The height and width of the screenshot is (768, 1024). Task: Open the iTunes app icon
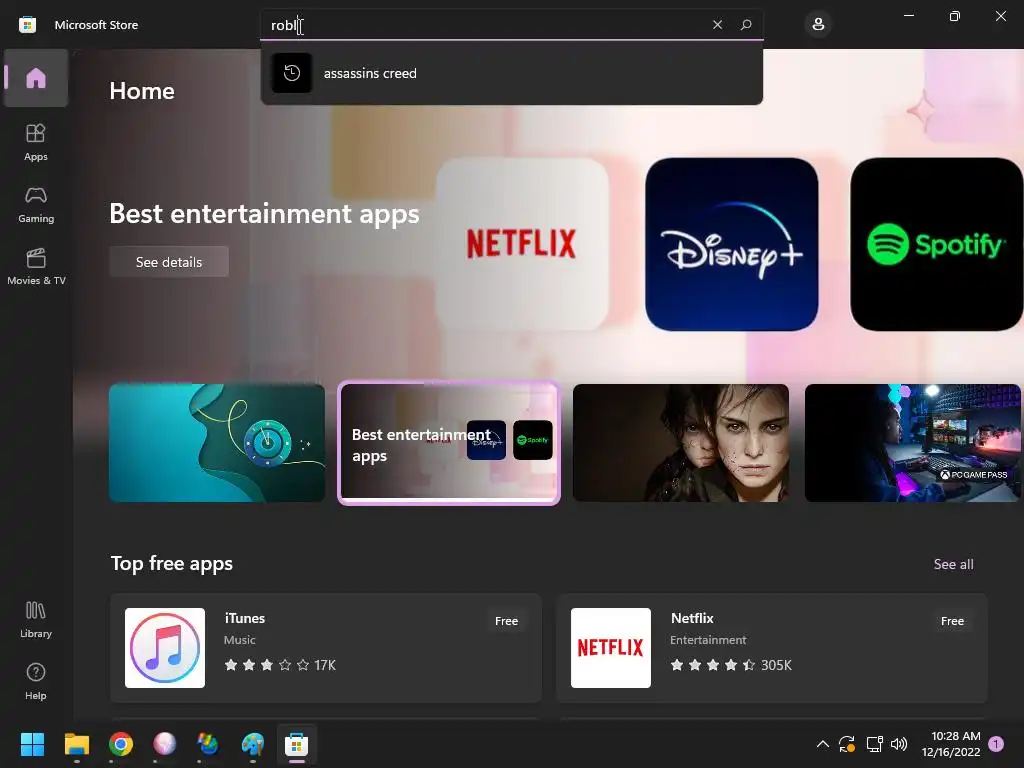[x=165, y=648]
